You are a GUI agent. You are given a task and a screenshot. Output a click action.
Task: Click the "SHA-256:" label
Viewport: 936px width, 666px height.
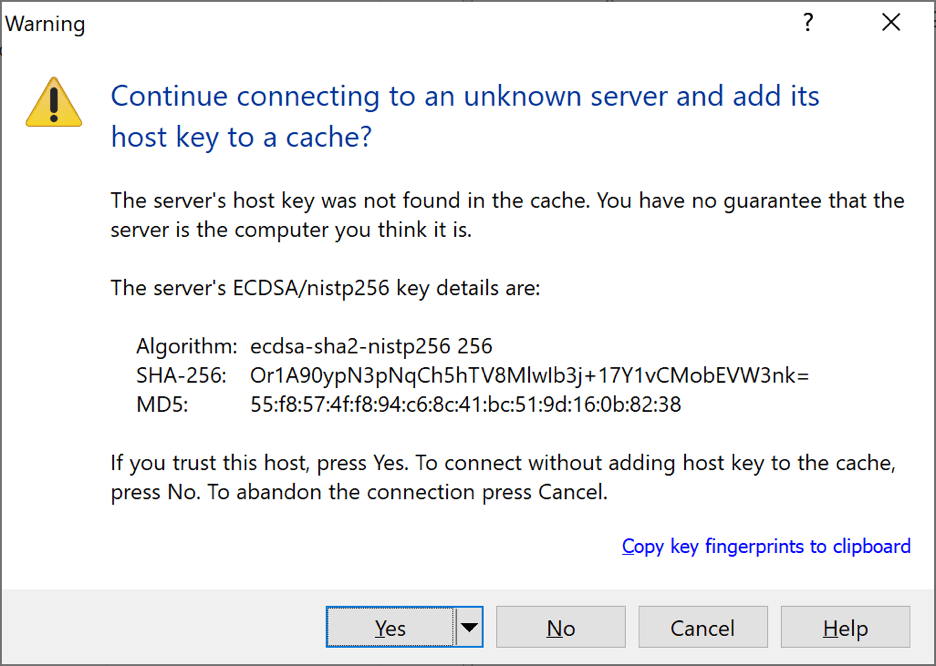182,376
